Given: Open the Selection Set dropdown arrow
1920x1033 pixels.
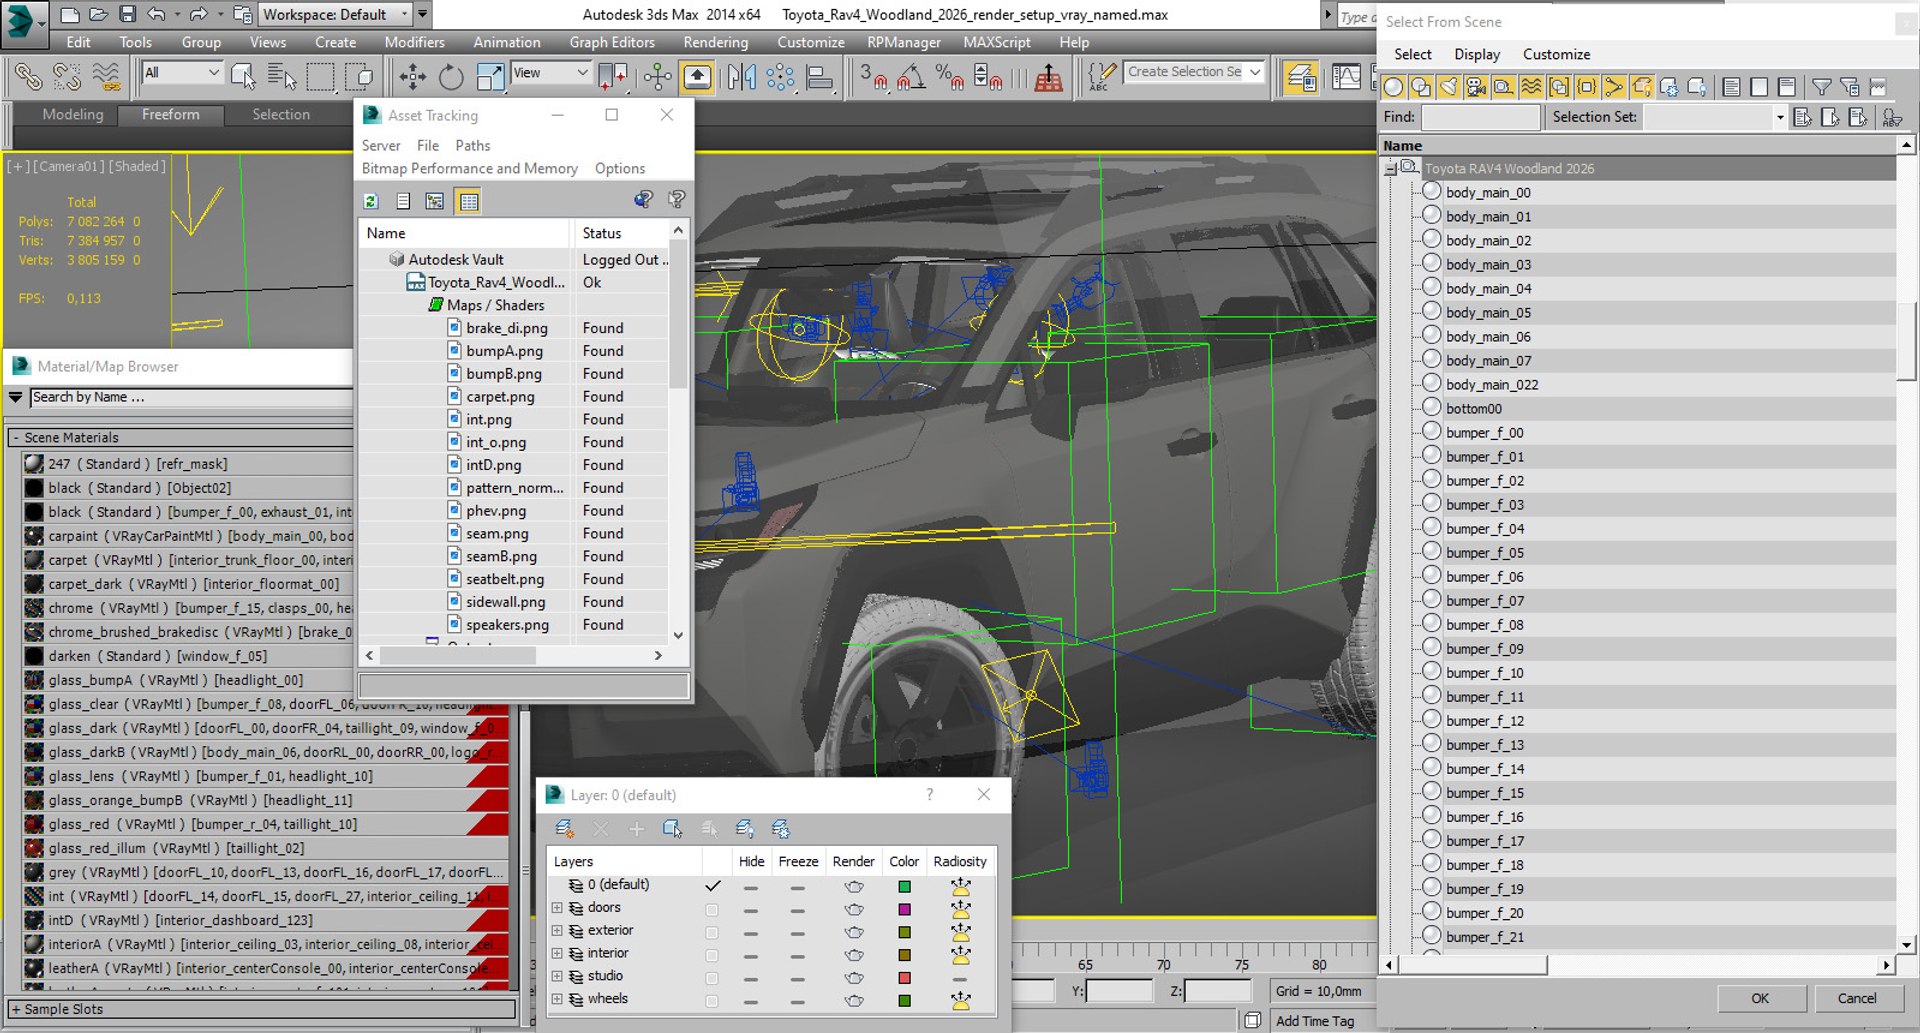Looking at the screenshot, I should coord(1780,118).
